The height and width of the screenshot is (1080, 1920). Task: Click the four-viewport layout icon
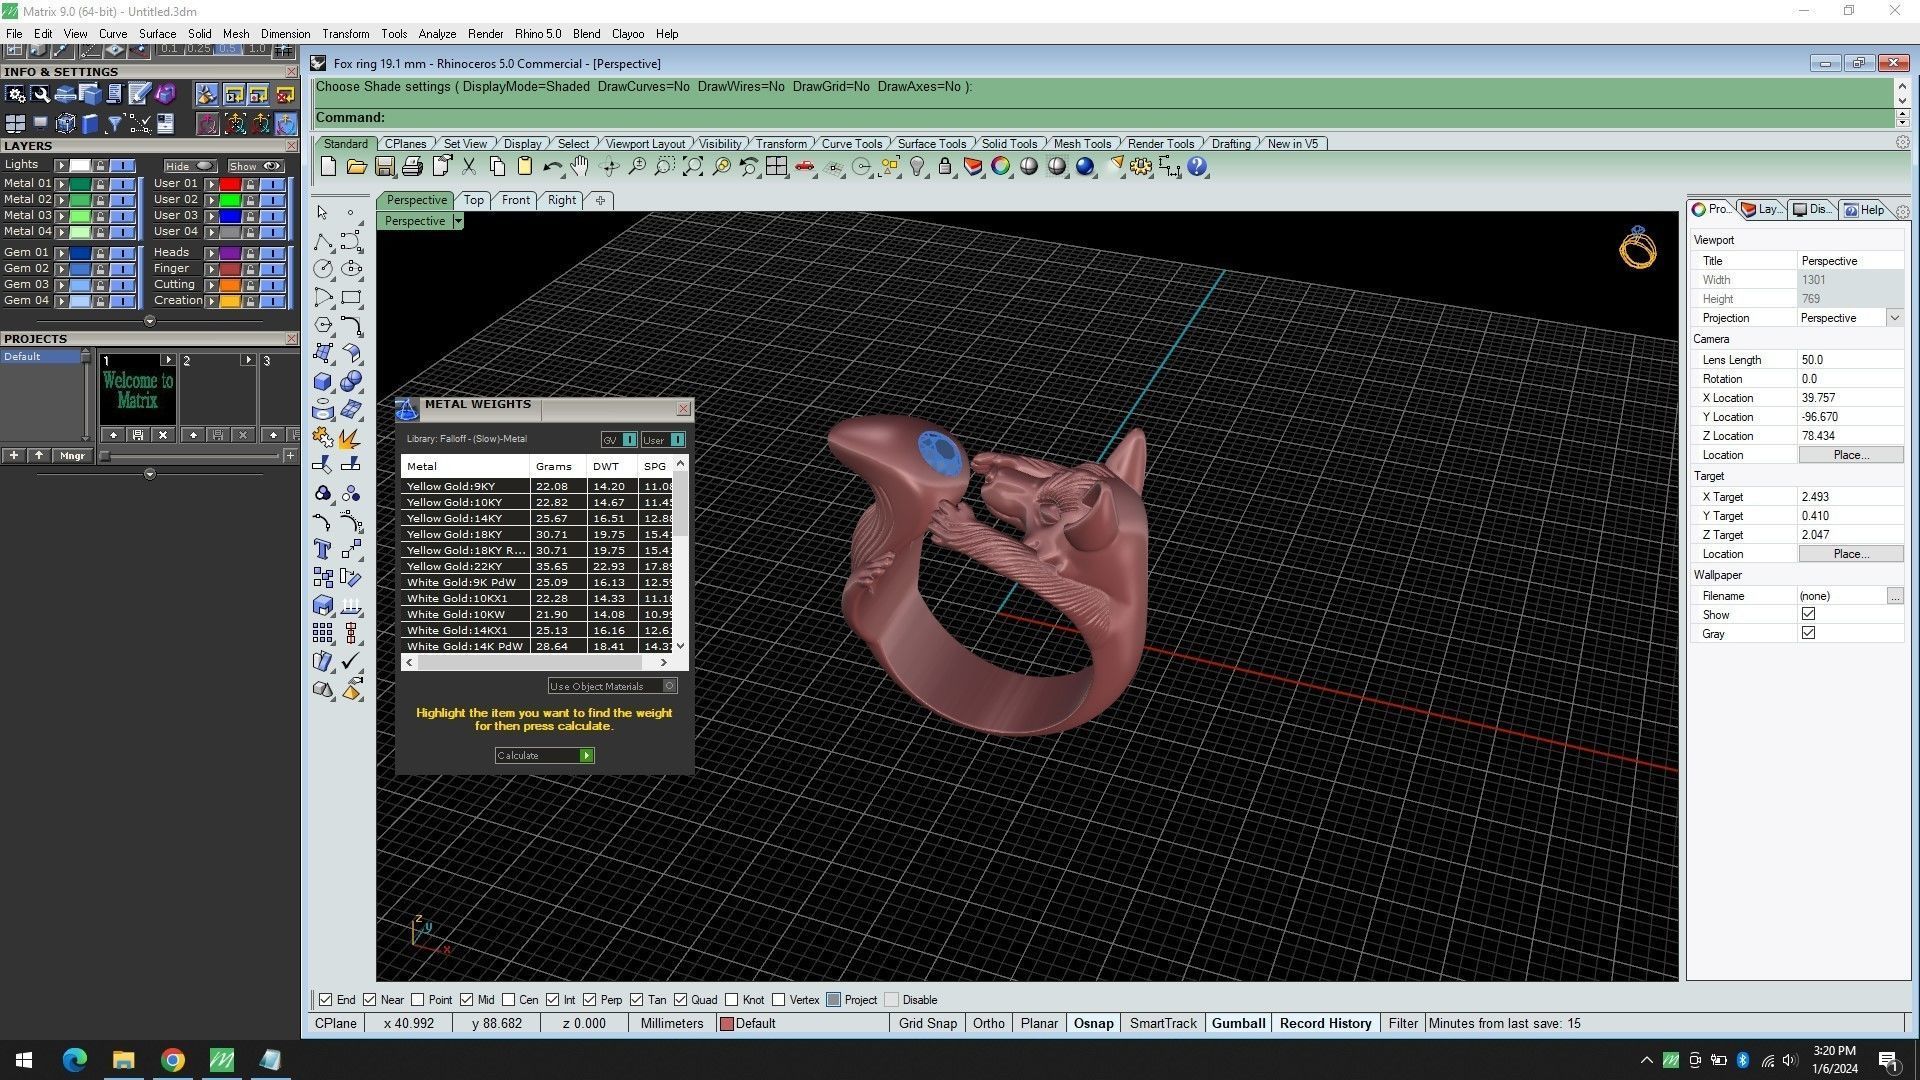pyautogui.click(x=776, y=167)
